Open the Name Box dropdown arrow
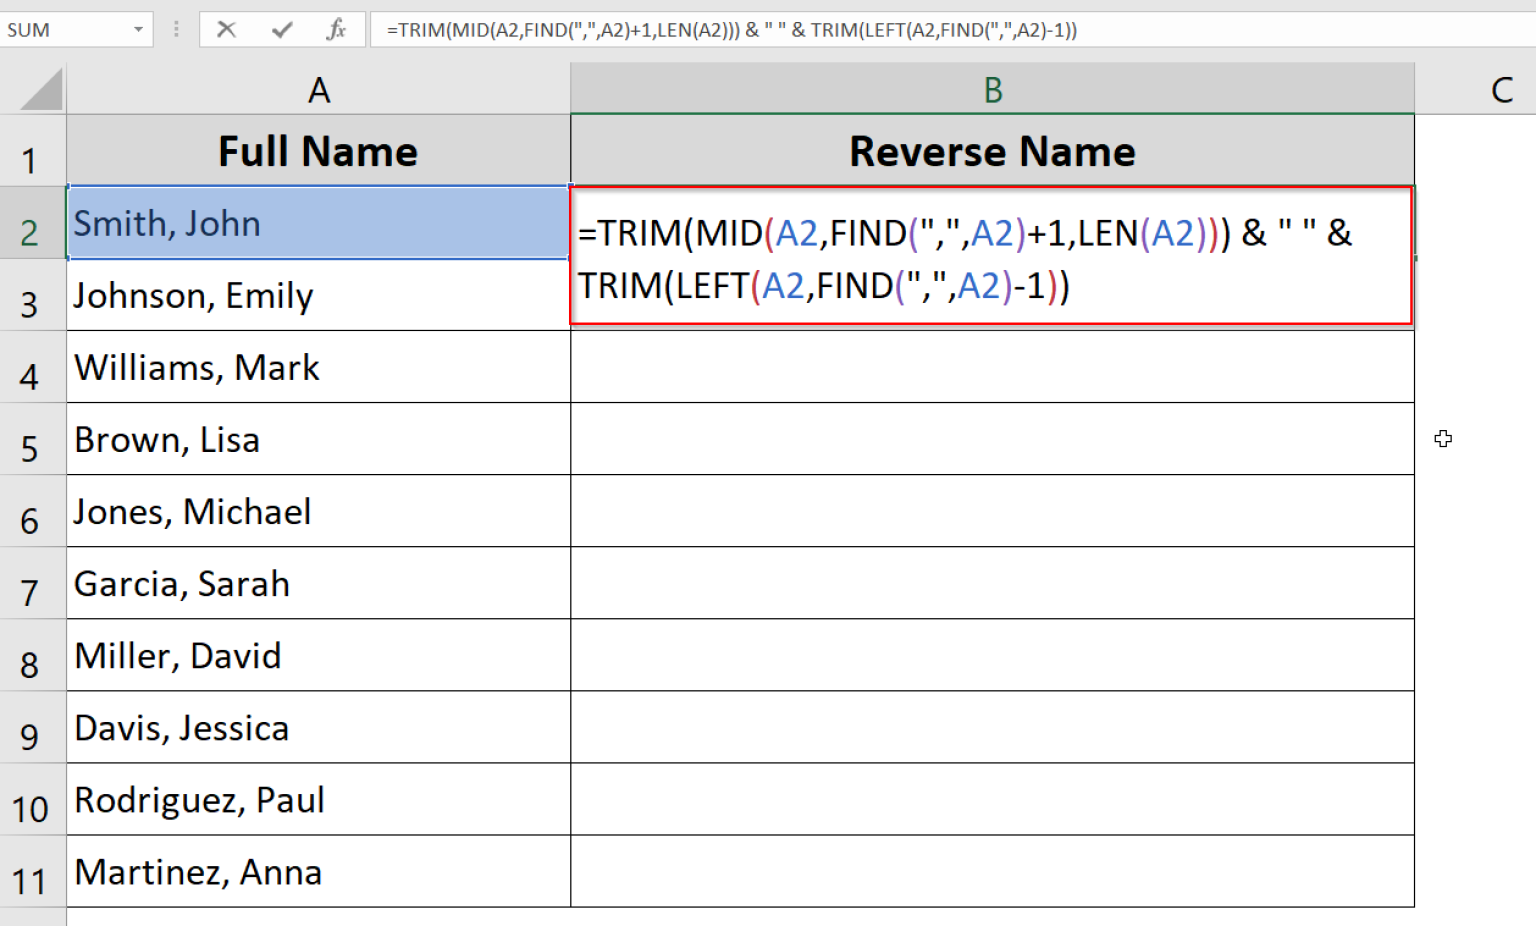Screen dimensions: 1536x926 (138, 29)
